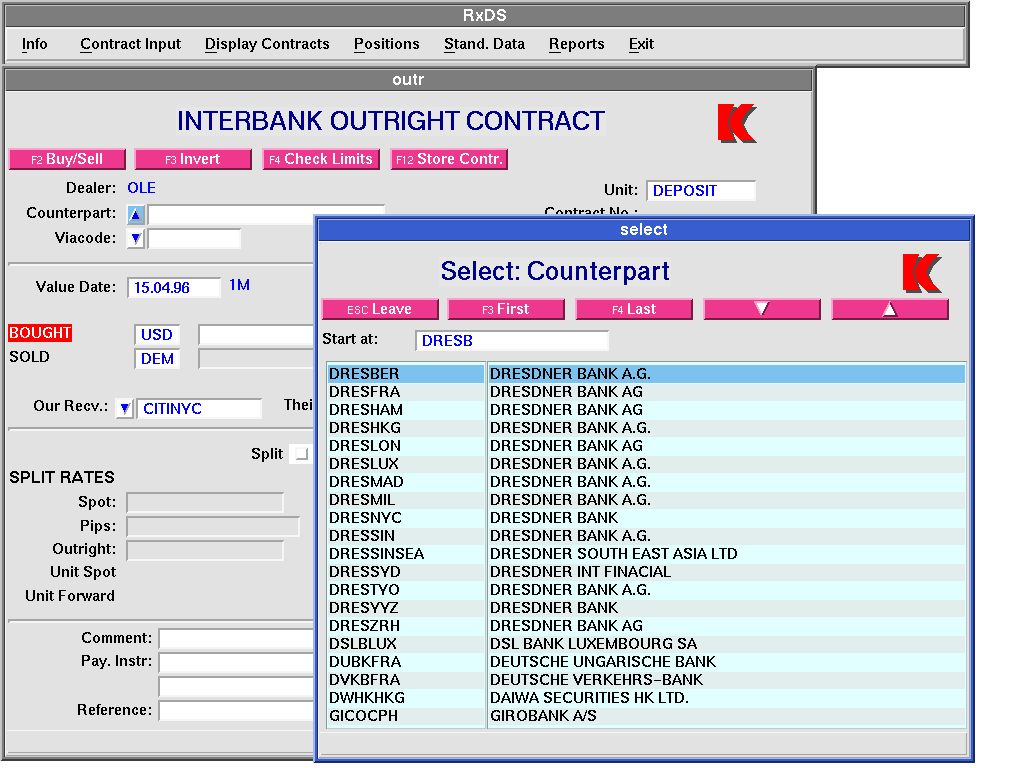
Task: Open the Viacode dropdown arrow
Action: (x=135, y=238)
